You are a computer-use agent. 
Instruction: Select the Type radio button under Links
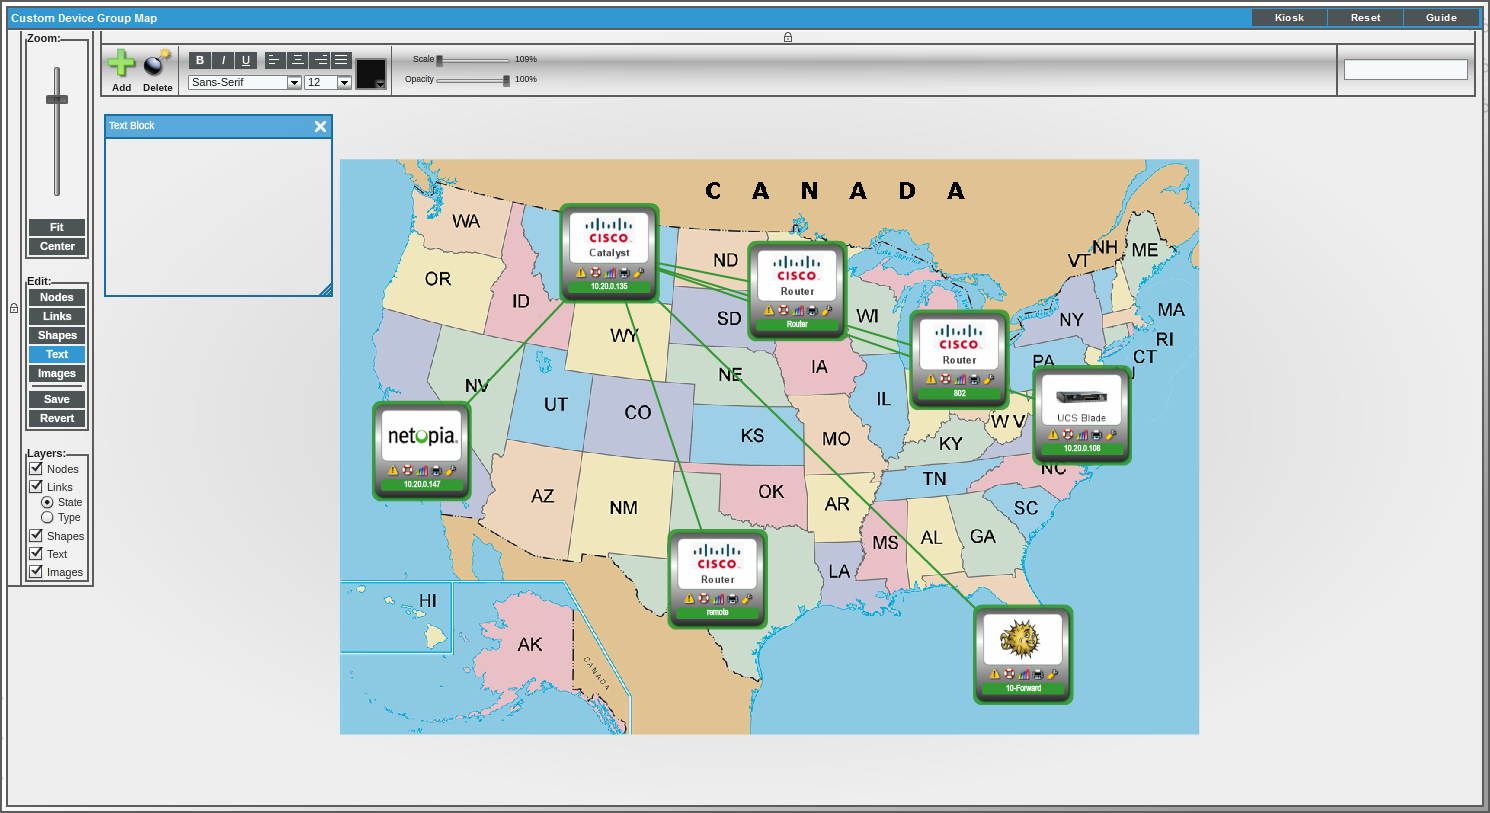[x=48, y=517]
